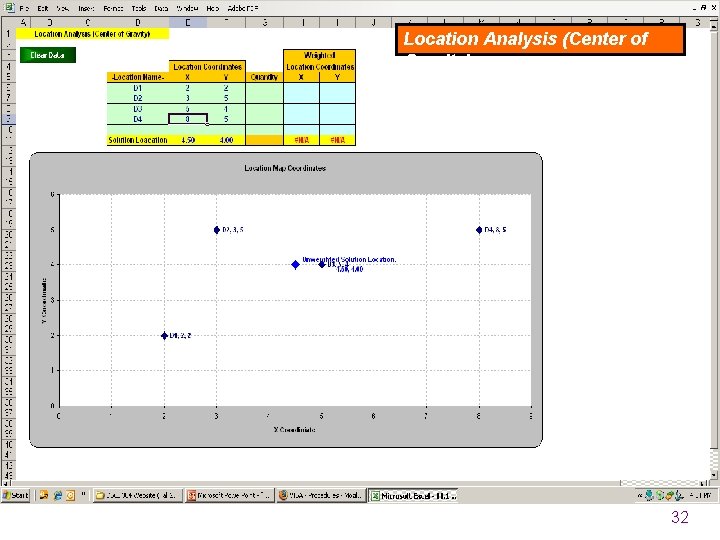Select the D3 location name cell
Screen dimensions: 720x540
138,109
